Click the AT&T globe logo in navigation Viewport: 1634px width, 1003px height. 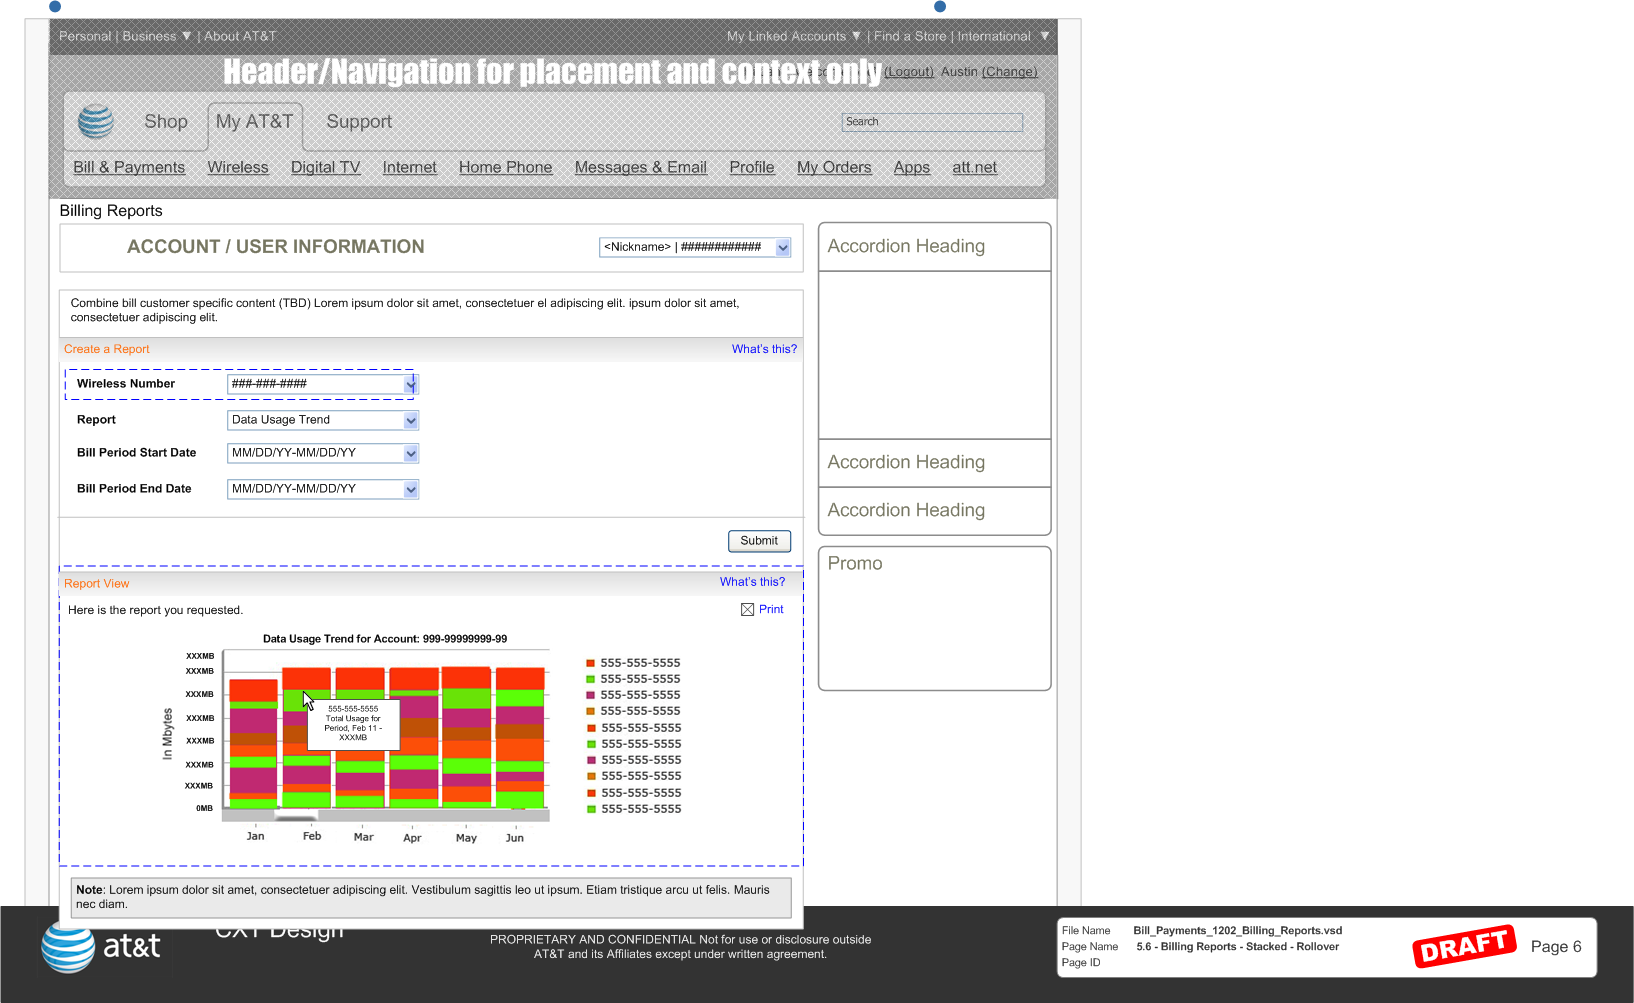[x=96, y=121]
